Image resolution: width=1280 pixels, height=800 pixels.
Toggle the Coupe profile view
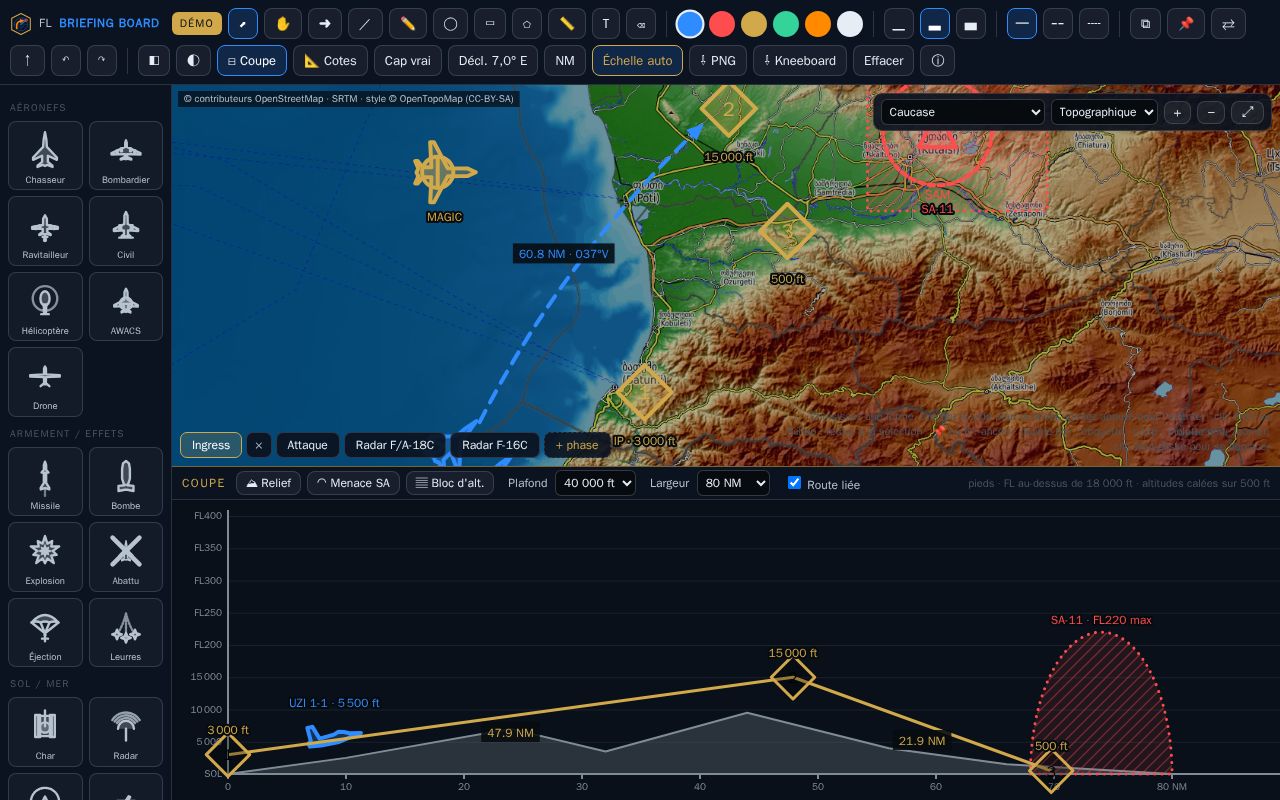pyautogui.click(x=252, y=60)
